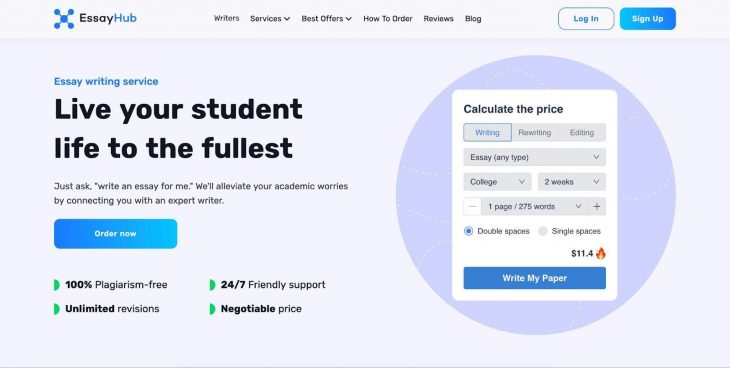Click the green marker beside Negotiable price
The image size is (730, 368).
(x=212, y=309)
